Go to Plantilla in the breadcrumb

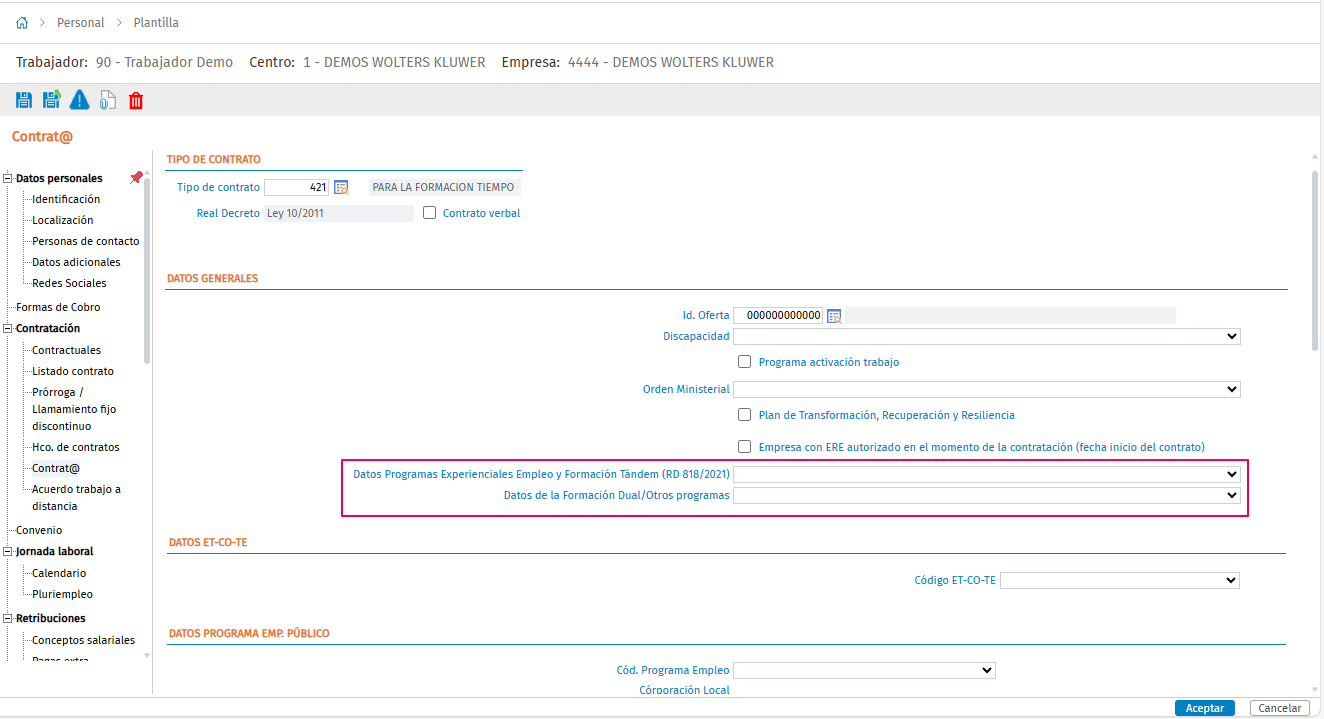tap(156, 23)
